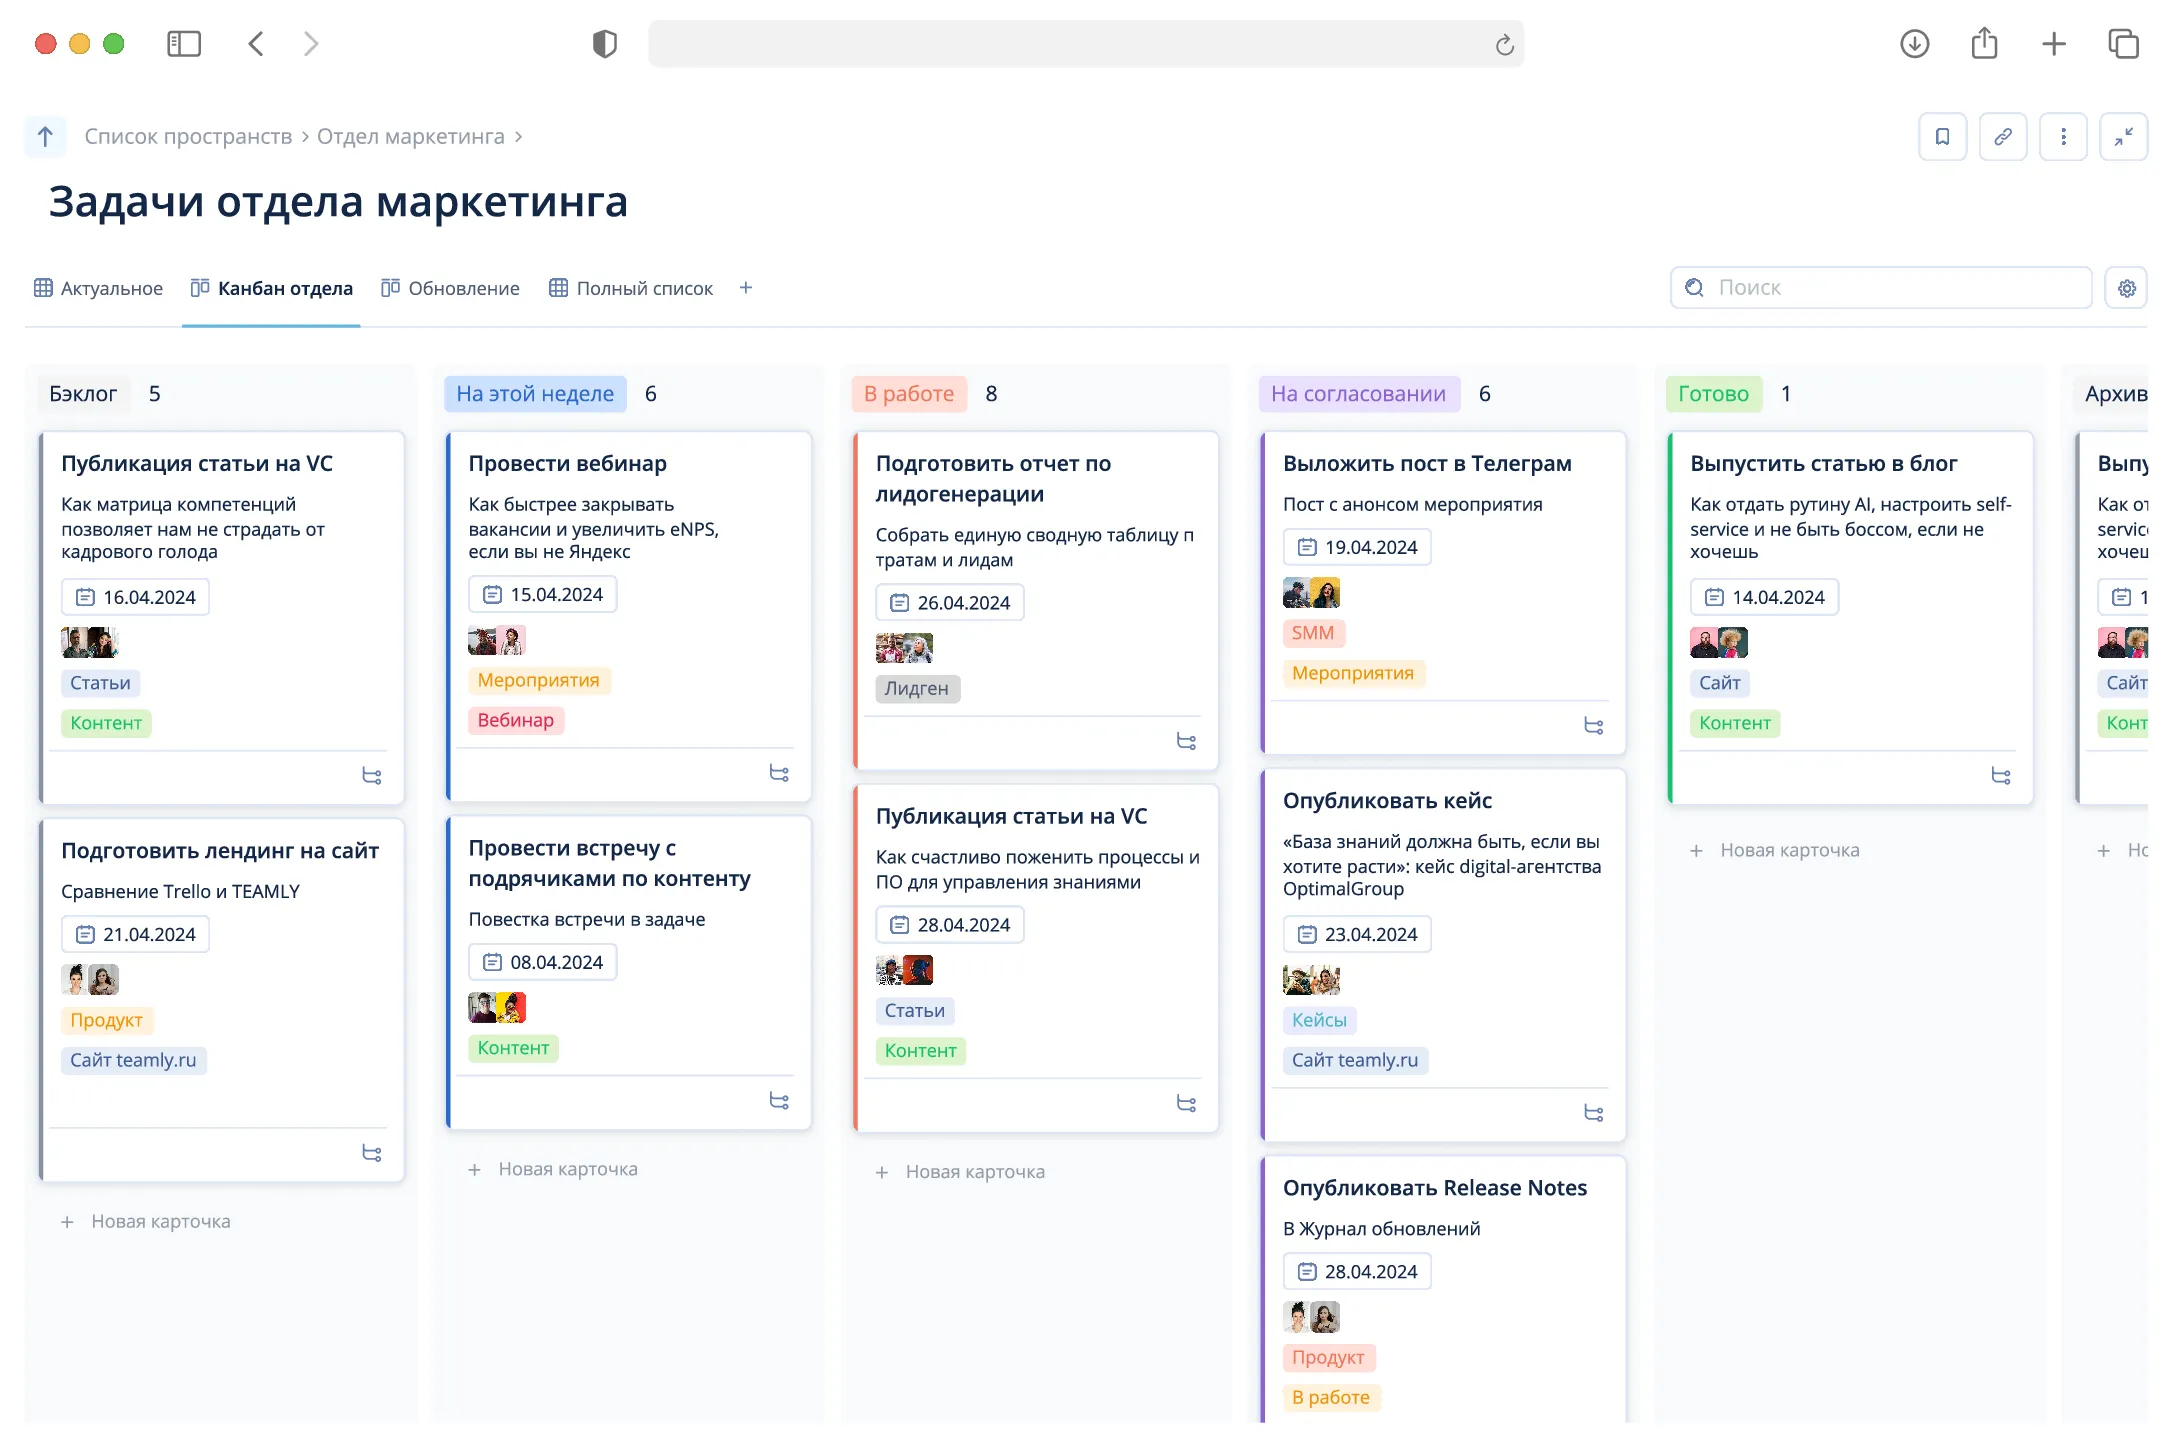Open date 21.04.2024 on лендинг card
The height and width of the screenshot is (1444, 2172).
coord(135,934)
